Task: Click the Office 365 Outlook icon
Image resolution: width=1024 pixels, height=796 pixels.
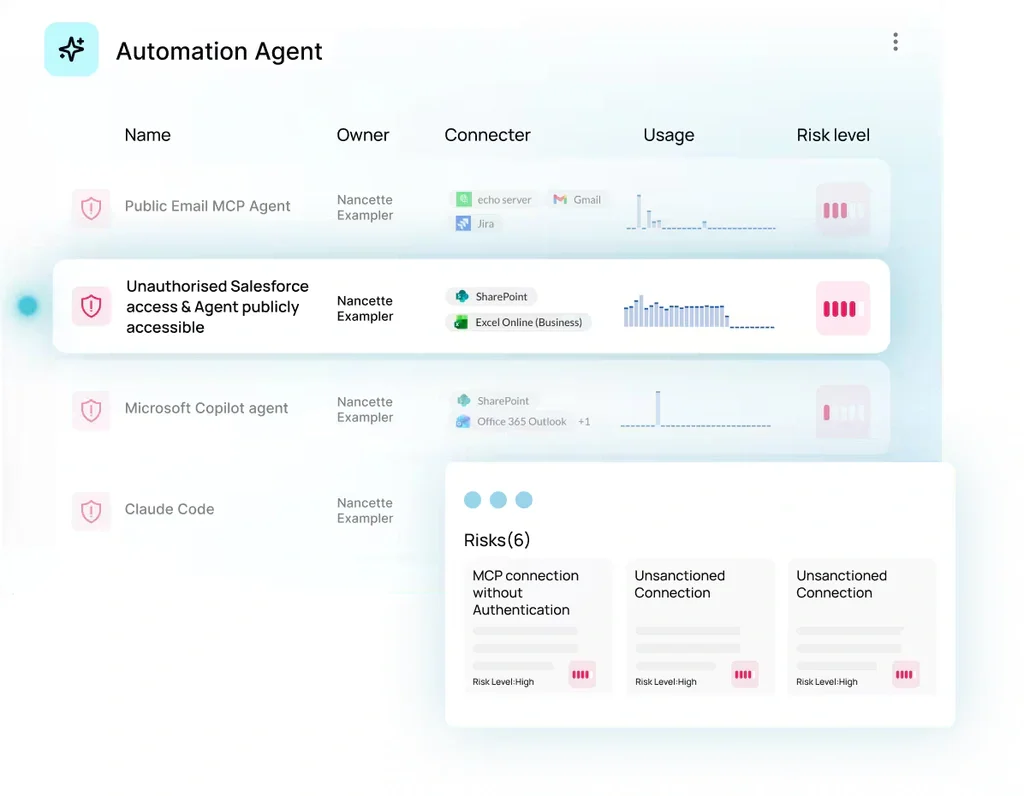Action: coord(463,421)
